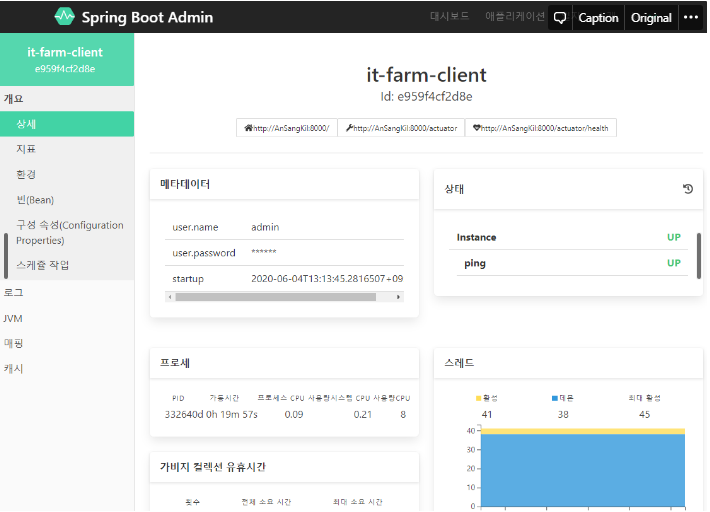
Task: Click the Instance status row
Action: (568, 237)
